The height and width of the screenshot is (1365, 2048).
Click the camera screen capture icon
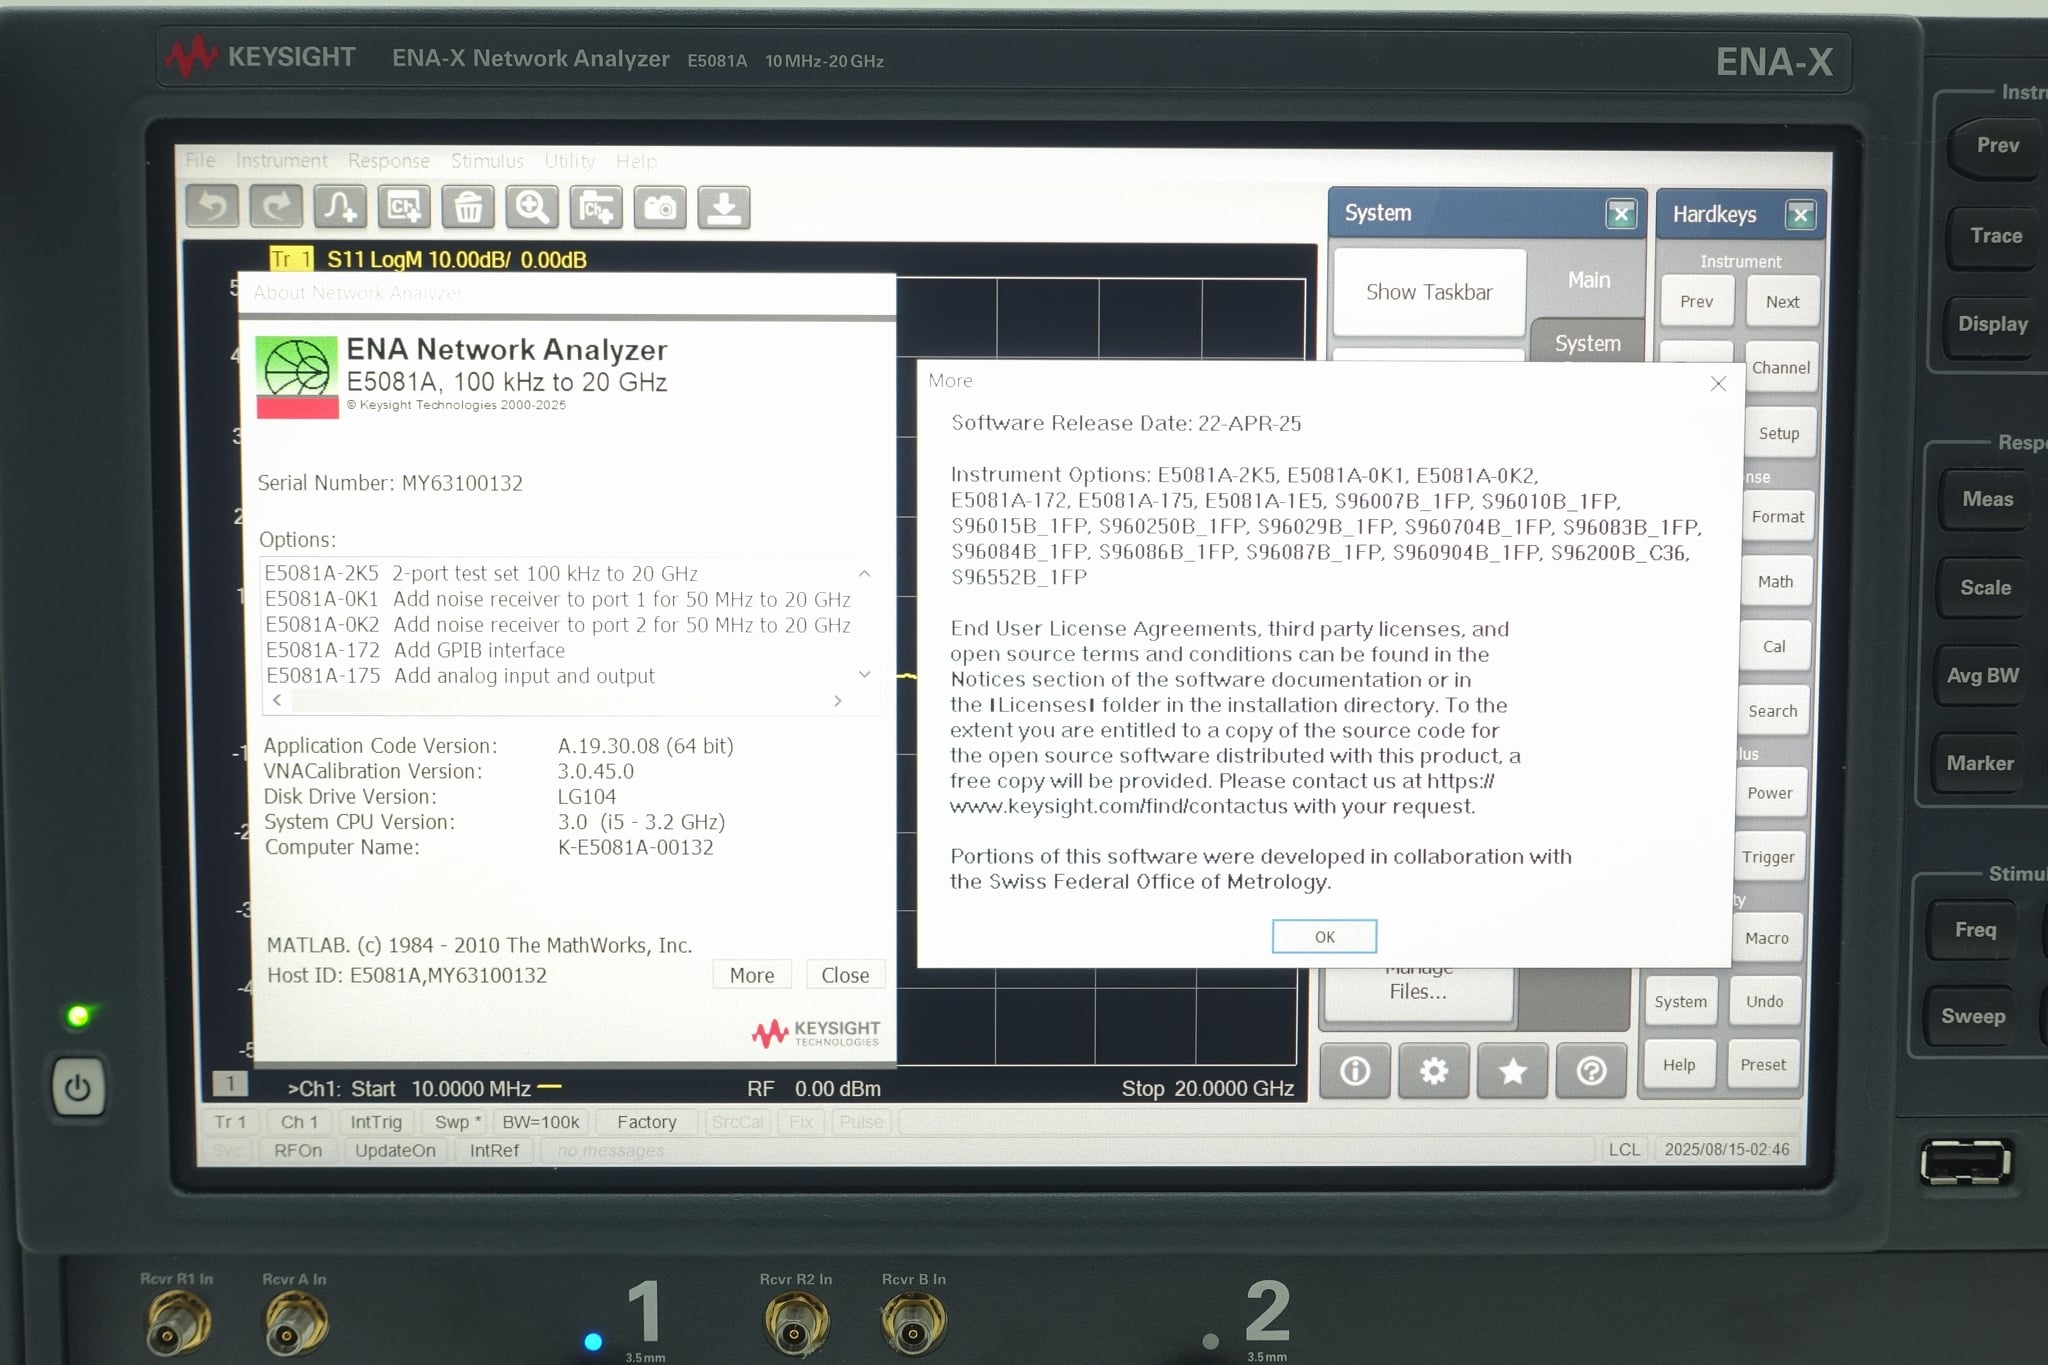[x=660, y=207]
